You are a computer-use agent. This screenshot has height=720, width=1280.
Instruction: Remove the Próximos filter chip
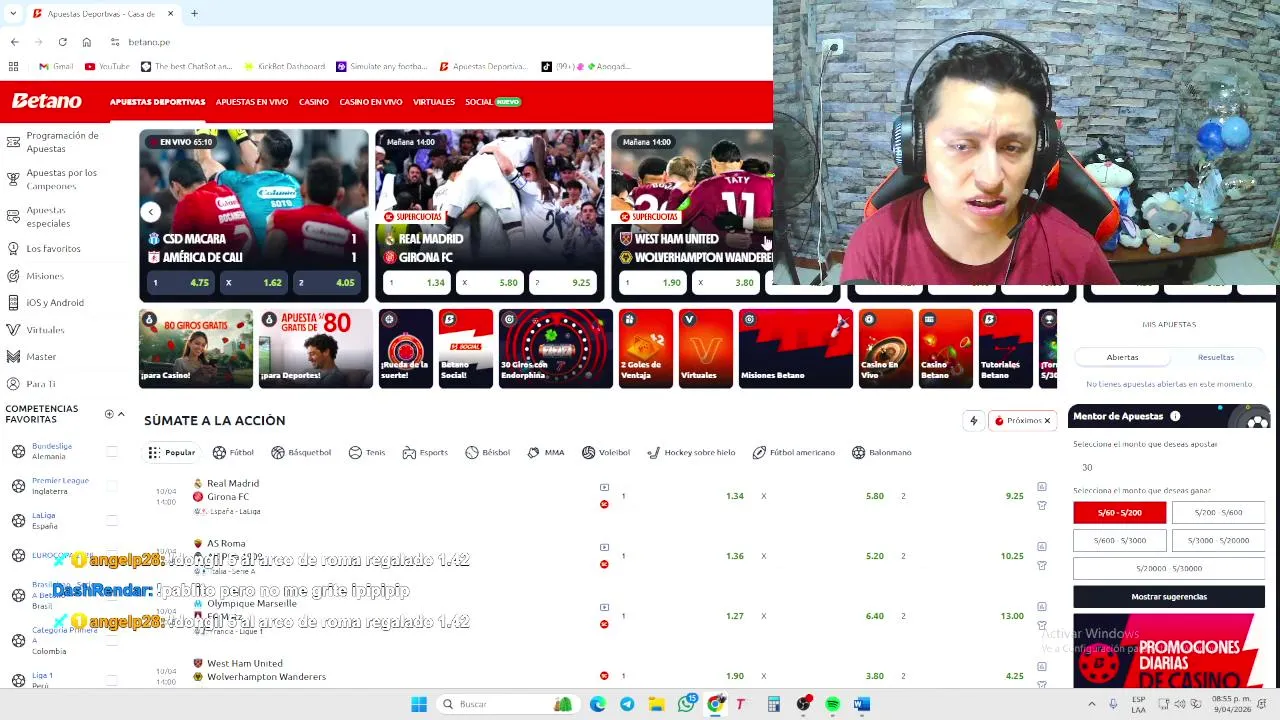(1047, 421)
